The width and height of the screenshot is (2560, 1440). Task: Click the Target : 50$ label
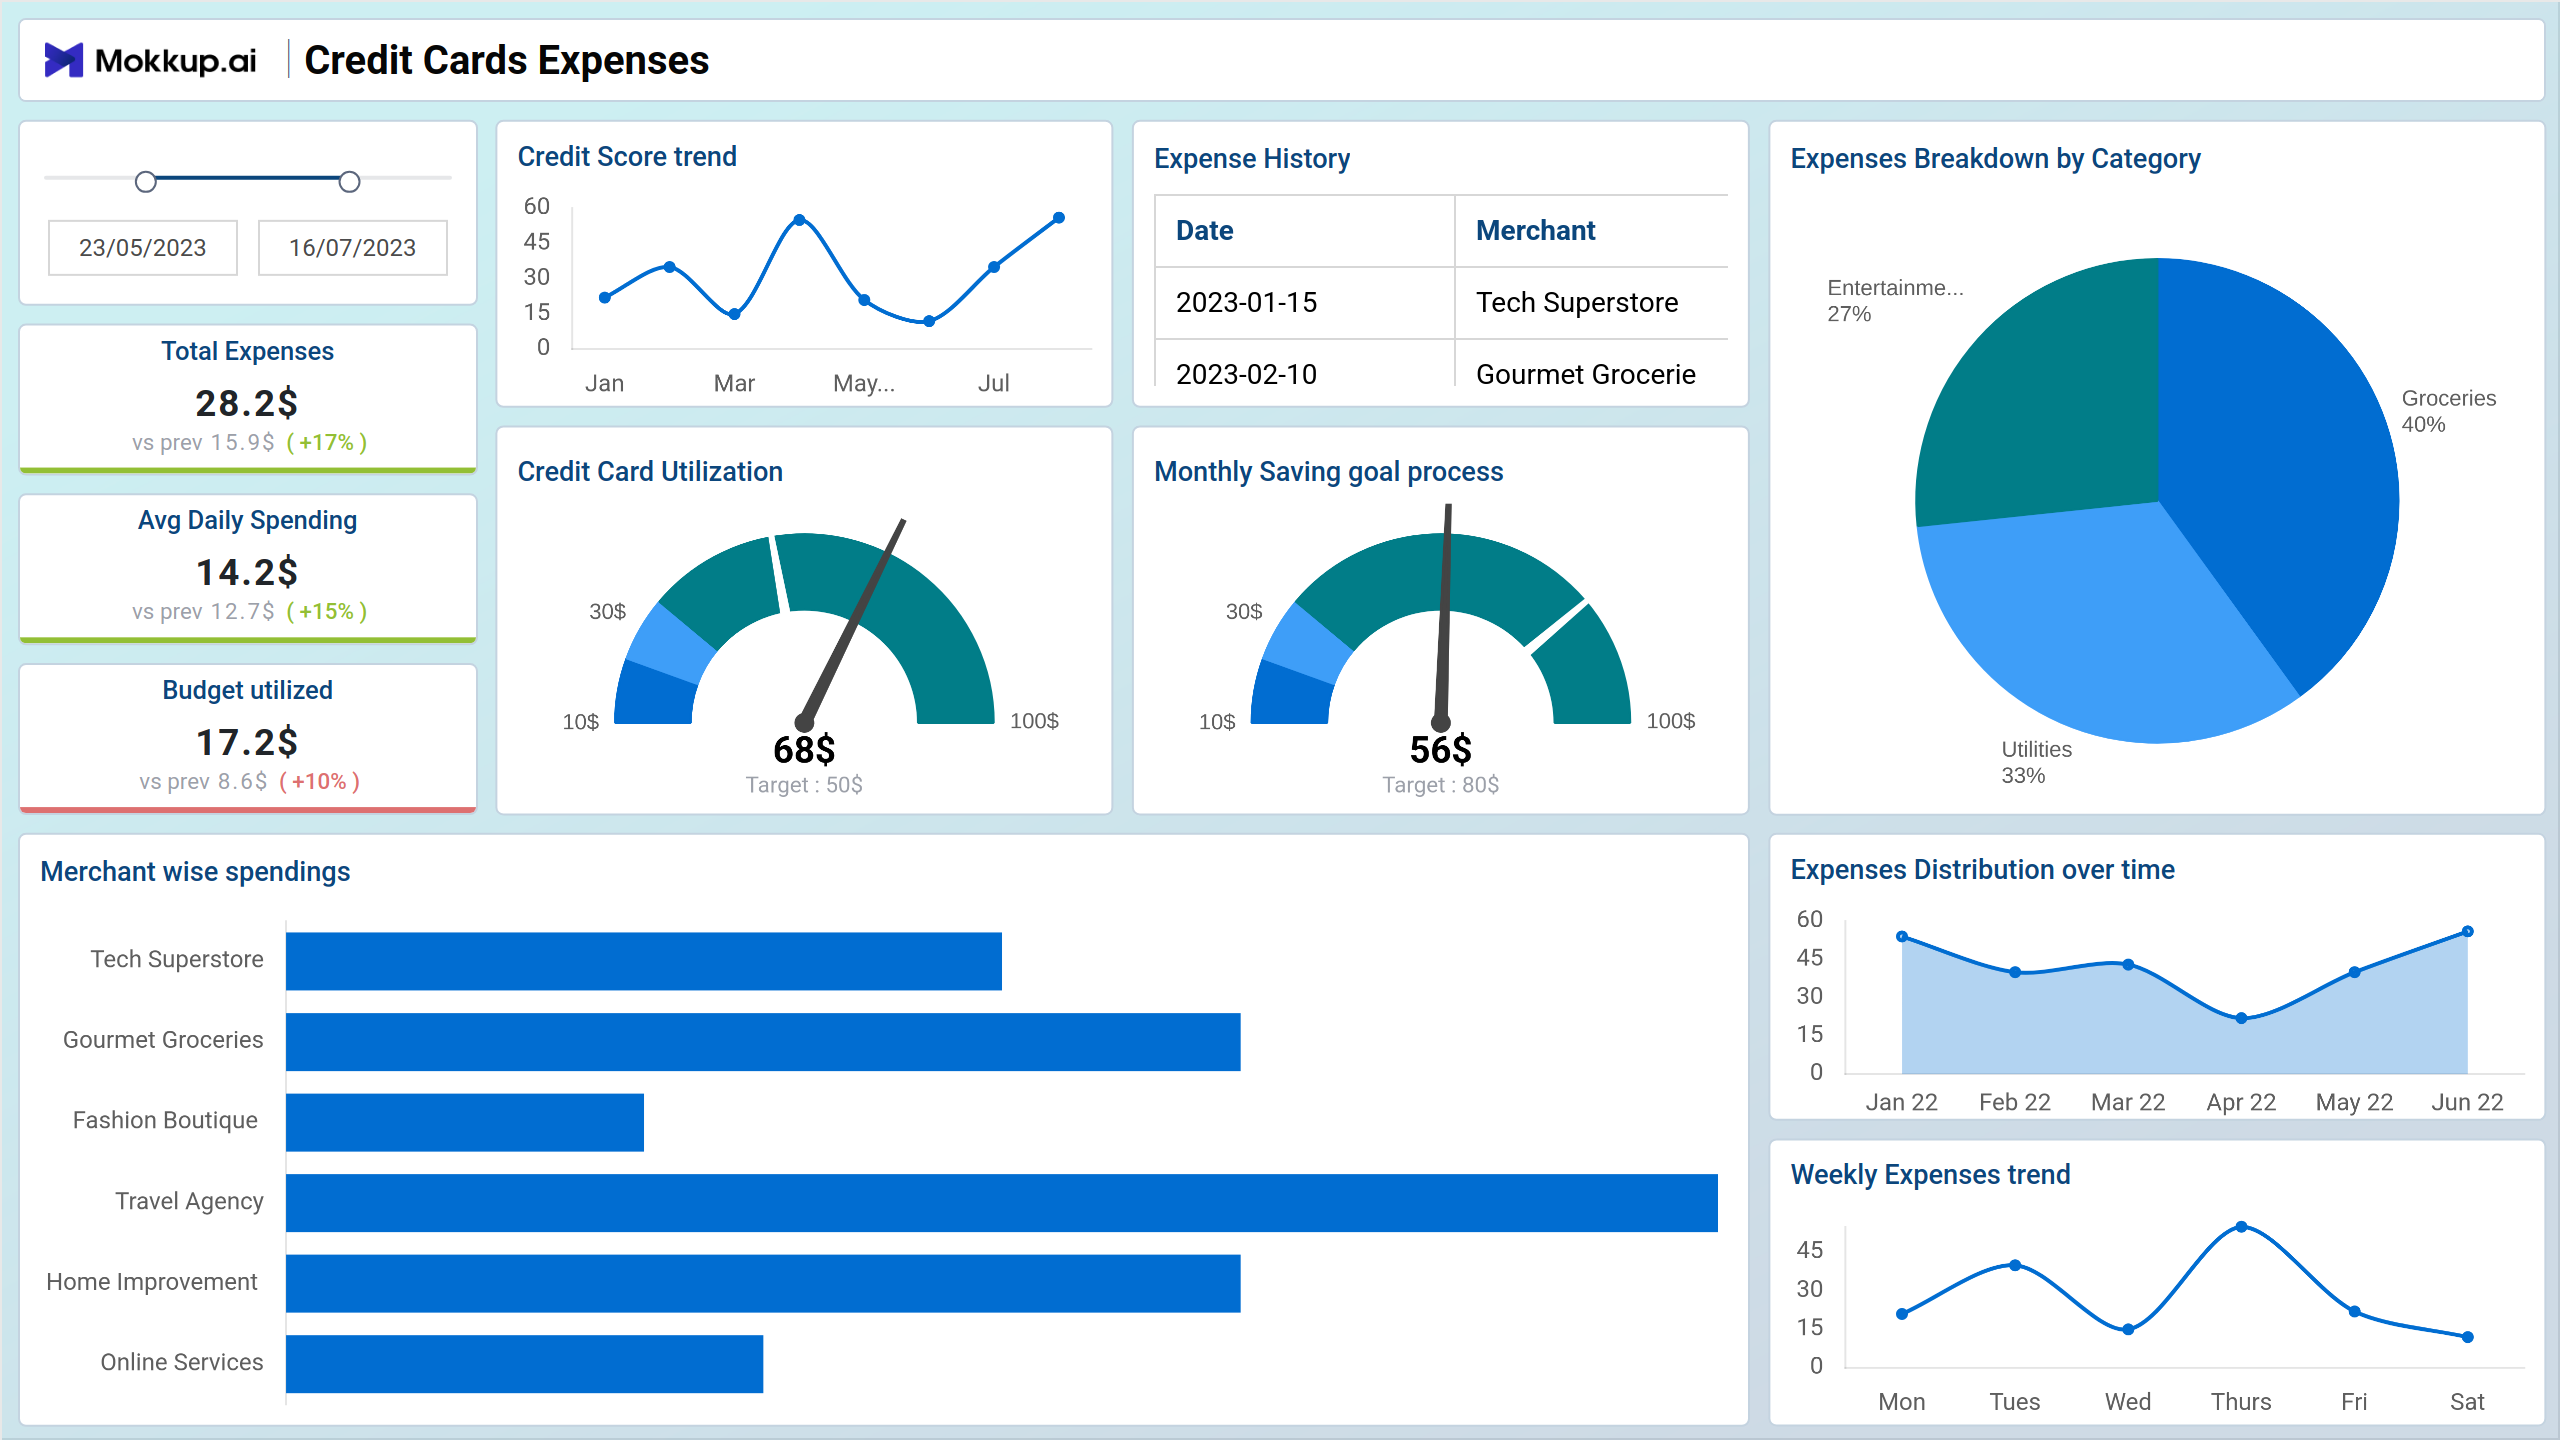pos(804,785)
